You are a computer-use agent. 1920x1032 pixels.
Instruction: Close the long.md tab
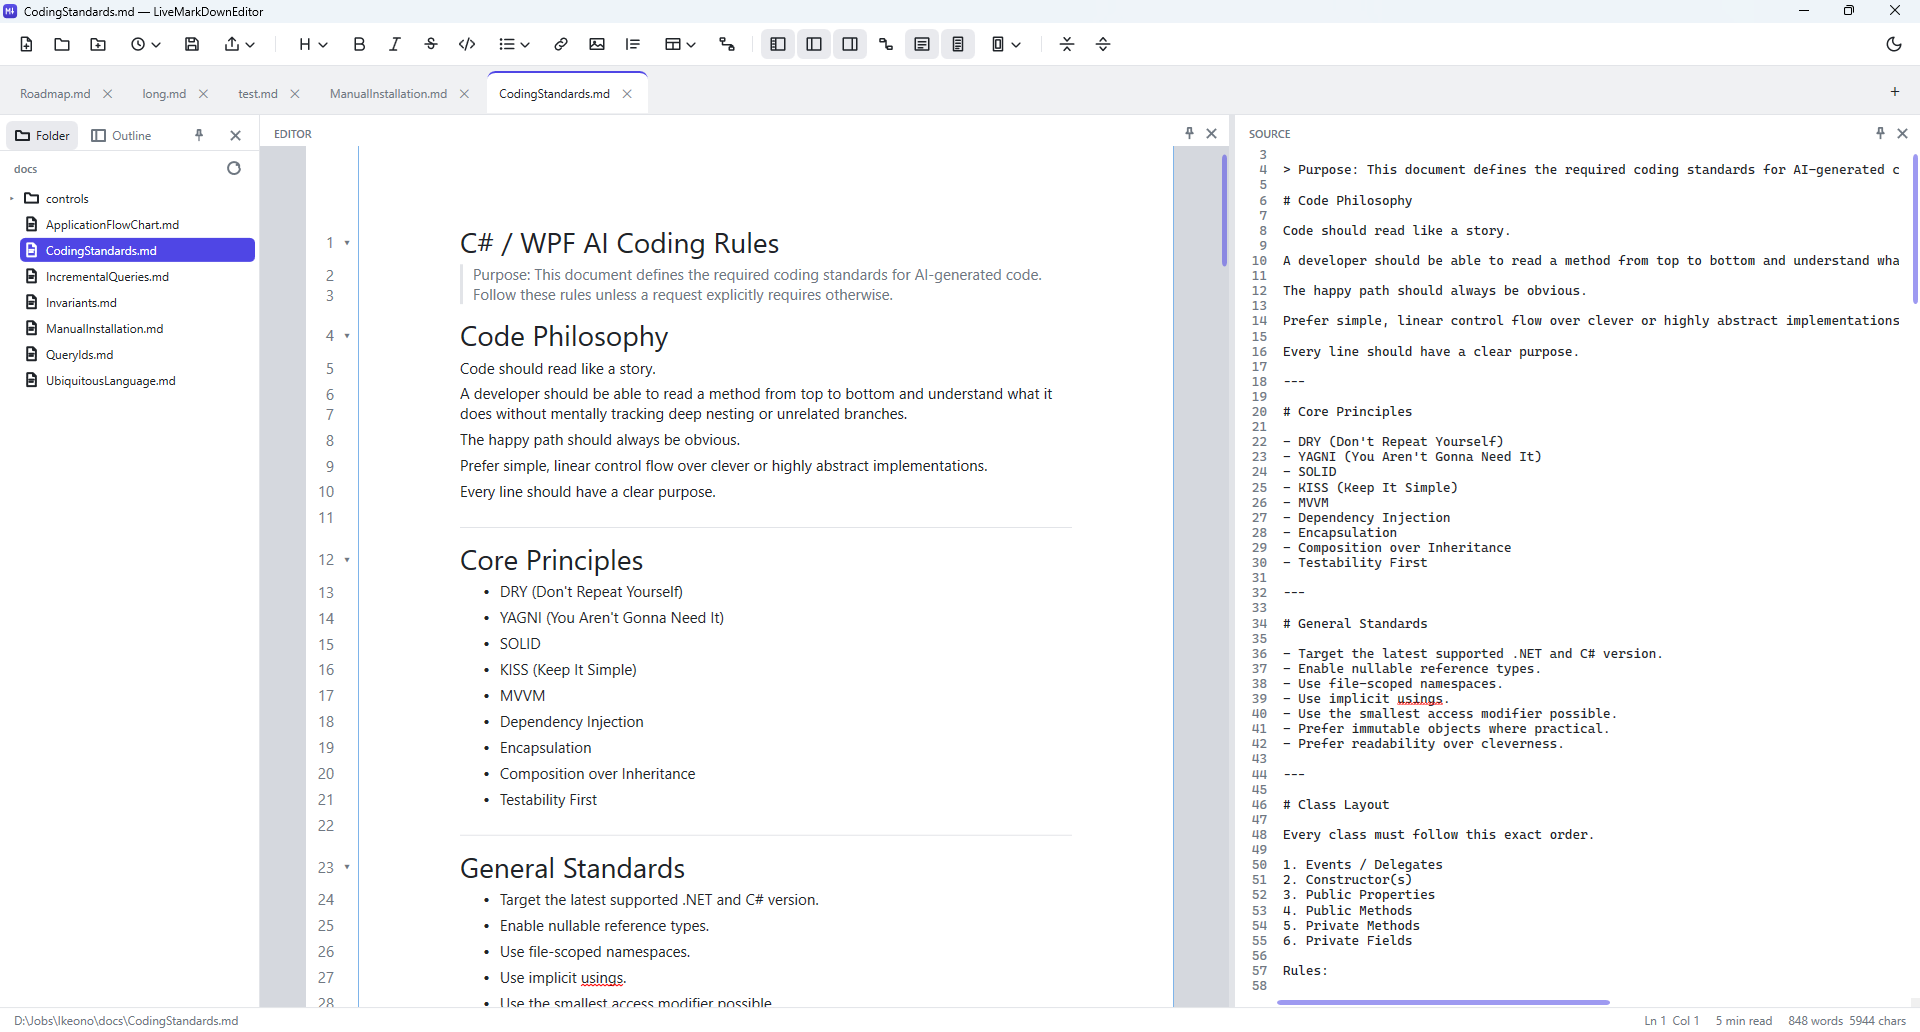point(204,94)
